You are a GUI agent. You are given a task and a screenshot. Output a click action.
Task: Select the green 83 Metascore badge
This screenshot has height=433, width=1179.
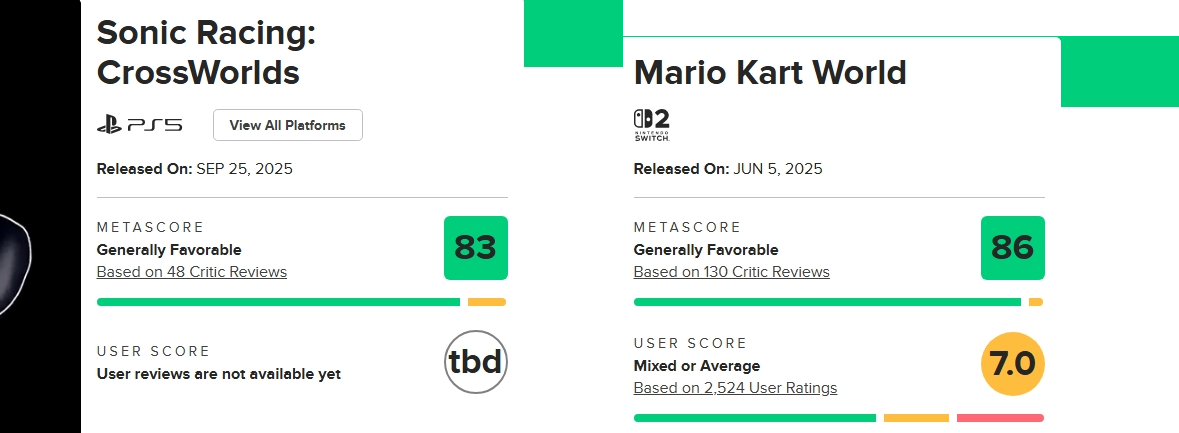click(476, 248)
